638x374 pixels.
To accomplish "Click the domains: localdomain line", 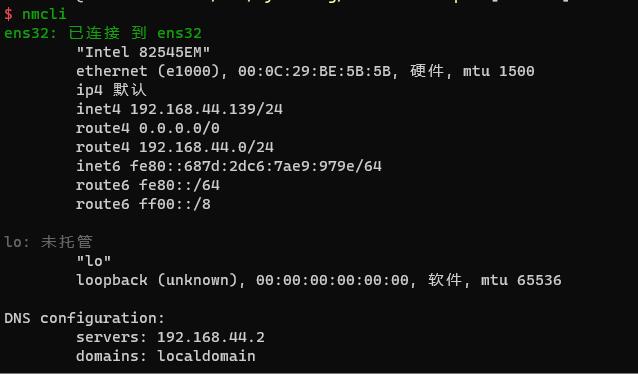I will click(x=166, y=356).
